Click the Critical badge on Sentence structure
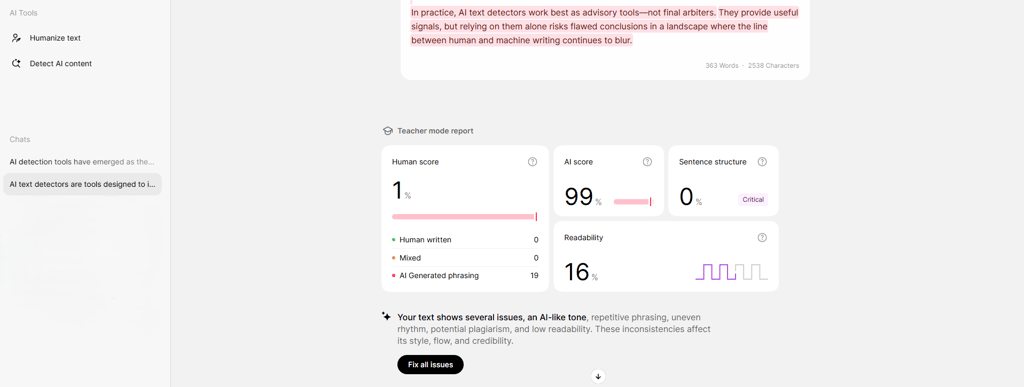Image resolution: width=1024 pixels, height=387 pixels. [x=753, y=200]
